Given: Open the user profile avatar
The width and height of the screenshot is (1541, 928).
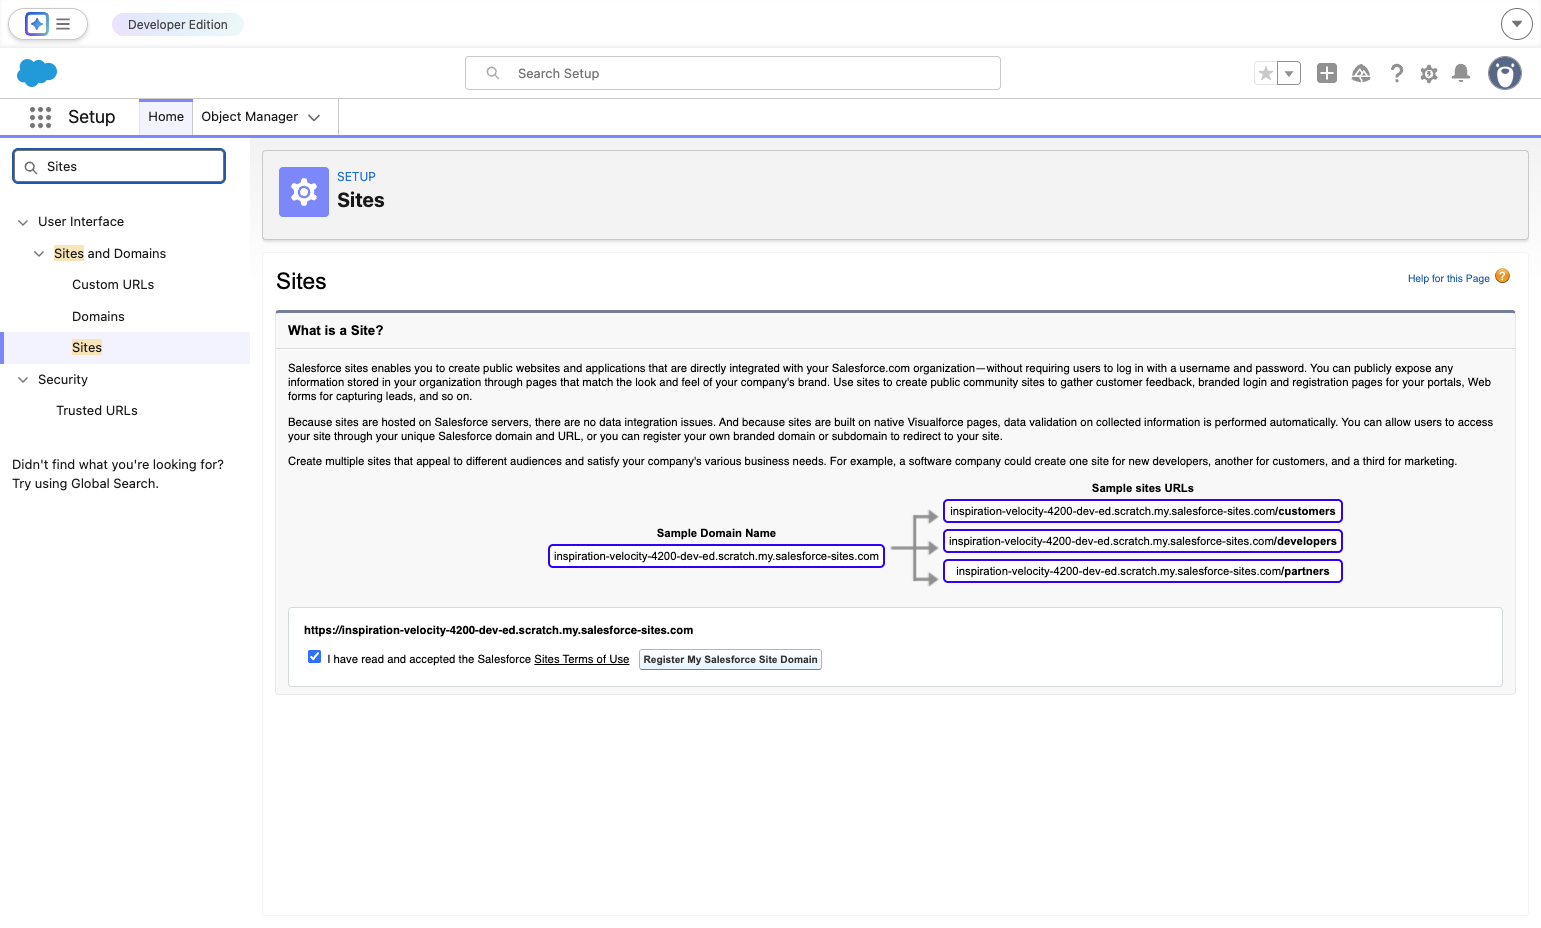Looking at the screenshot, I should (x=1505, y=73).
